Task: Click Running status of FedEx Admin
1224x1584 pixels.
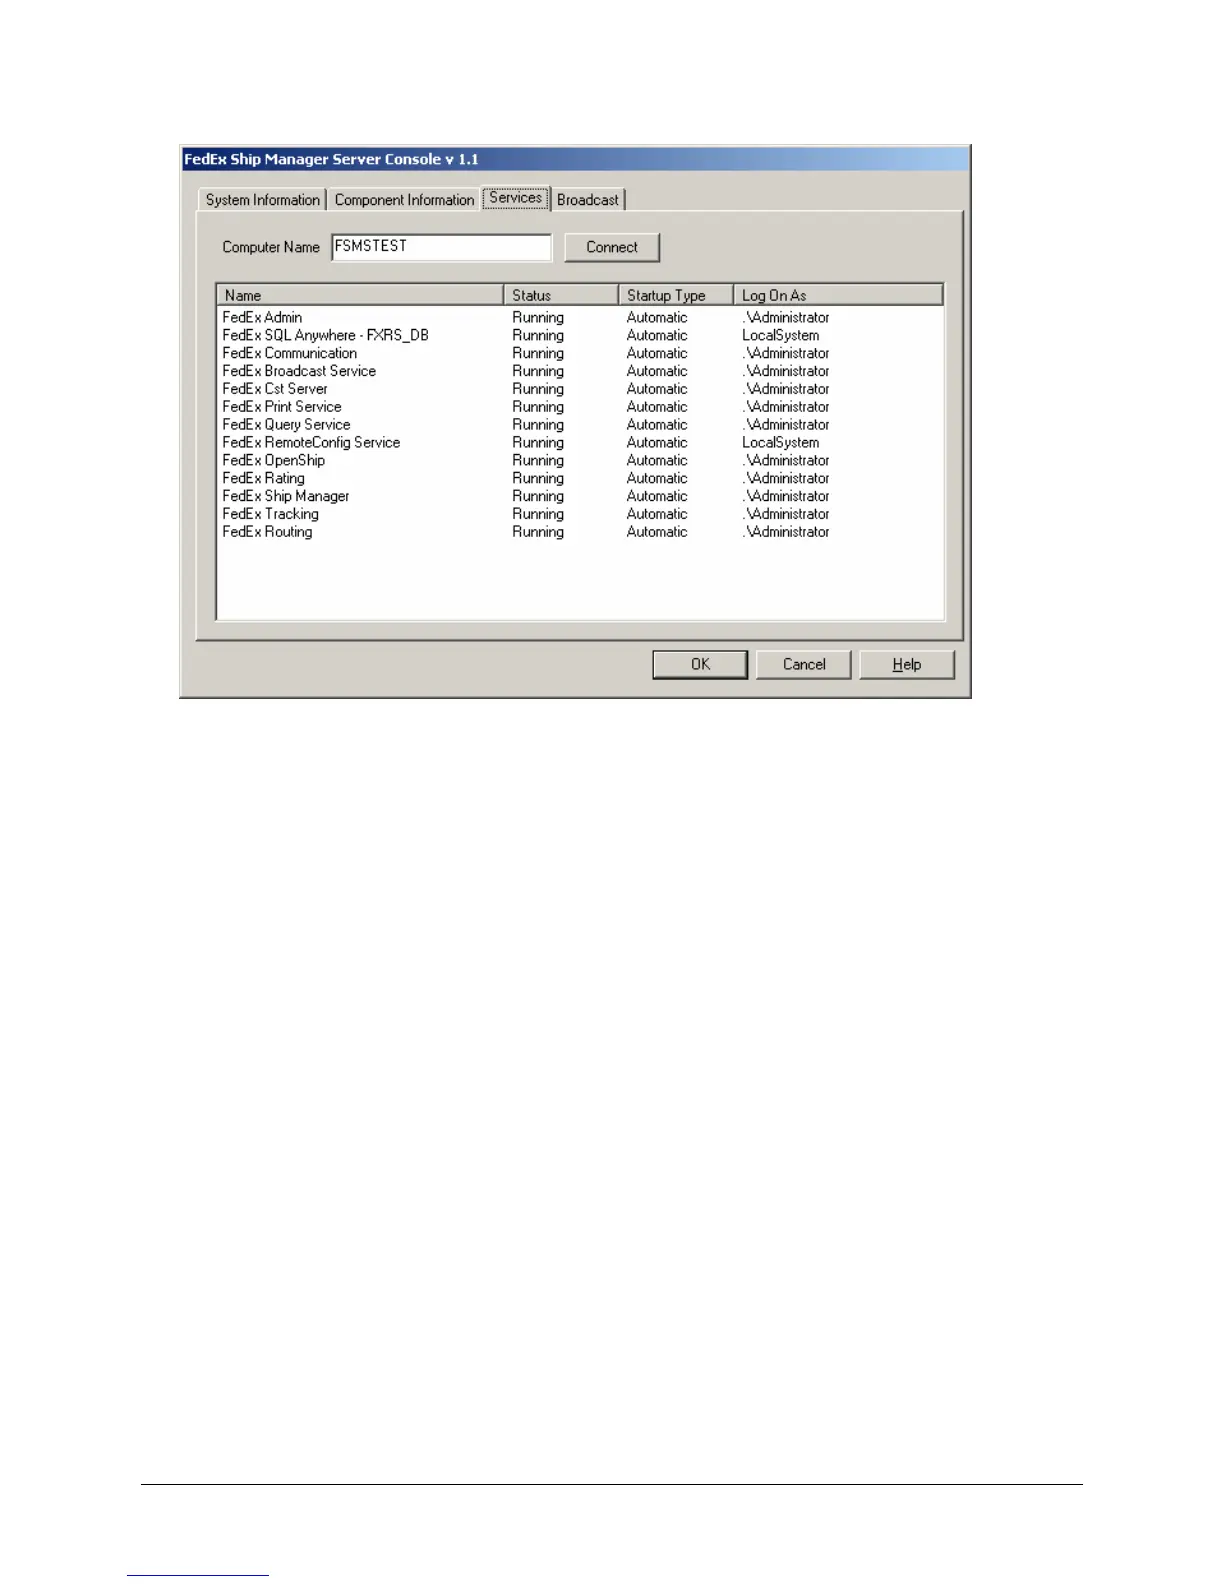Action: click(538, 317)
